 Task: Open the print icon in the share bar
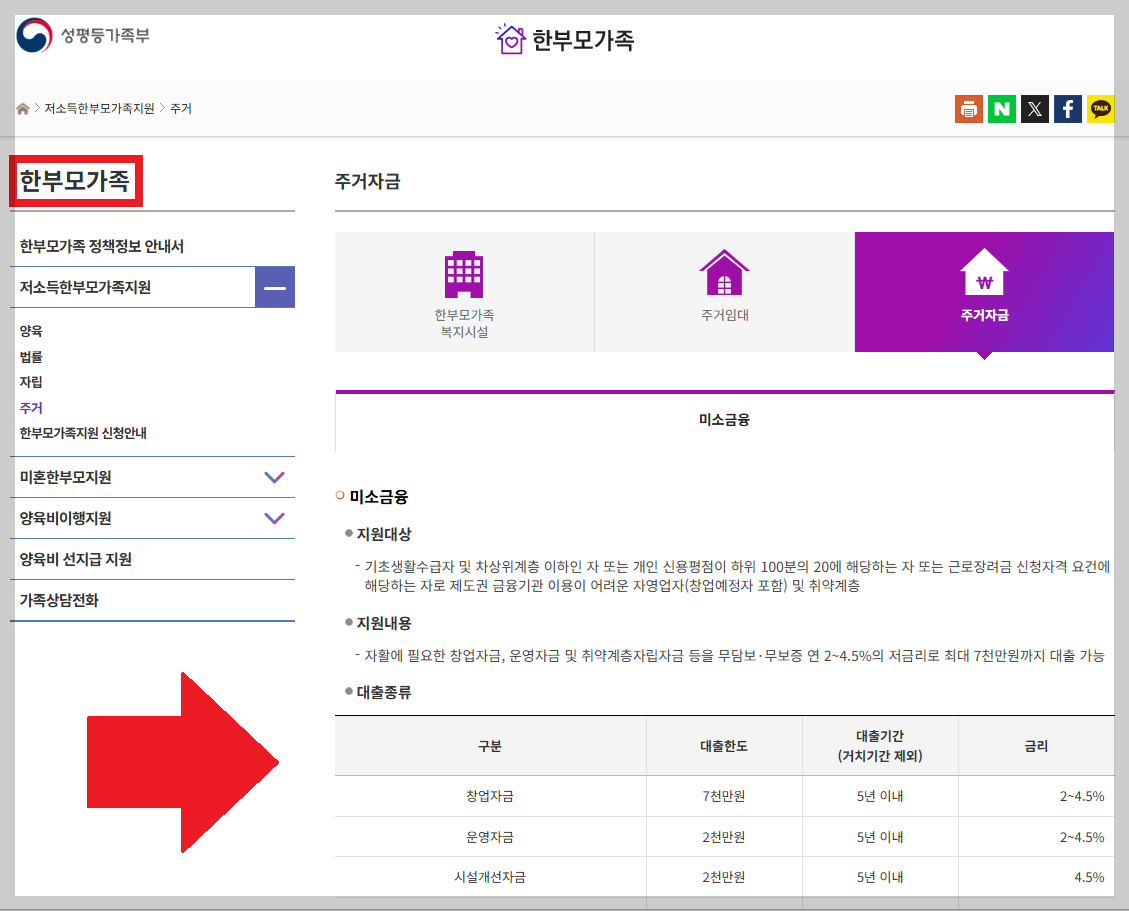968,108
